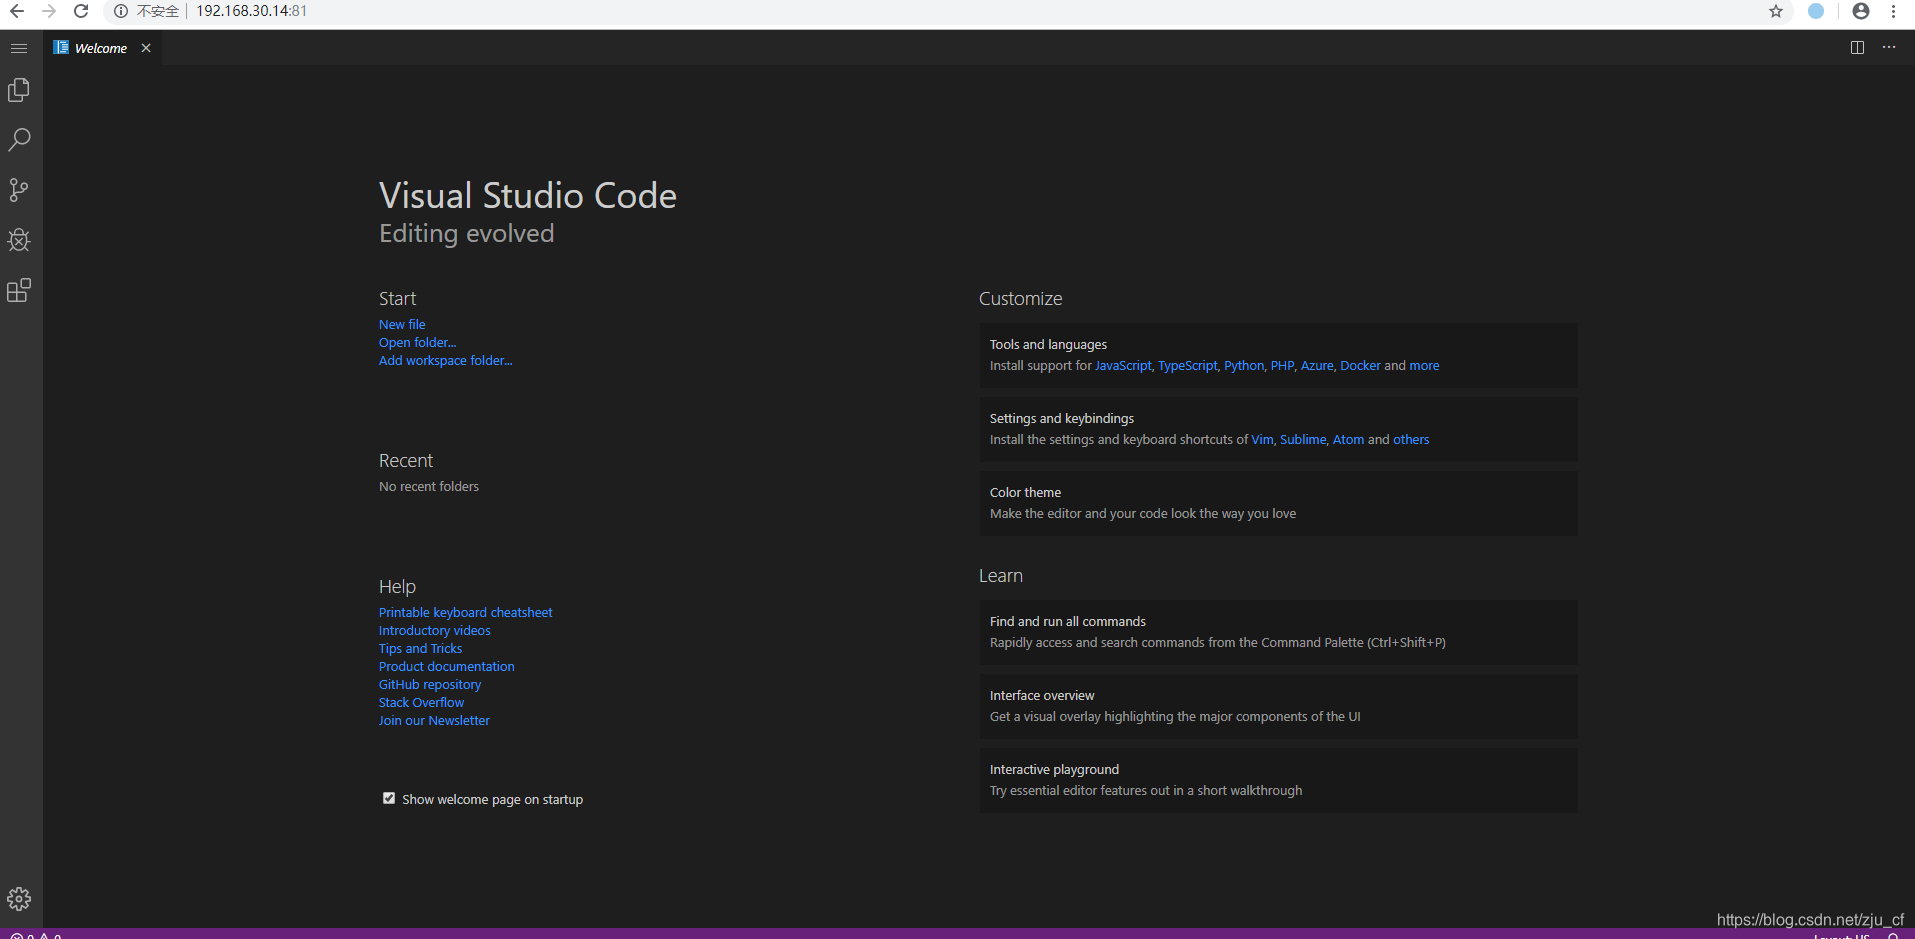Install Vim keybindings
The width and height of the screenshot is (1915, 939).
1262,439
